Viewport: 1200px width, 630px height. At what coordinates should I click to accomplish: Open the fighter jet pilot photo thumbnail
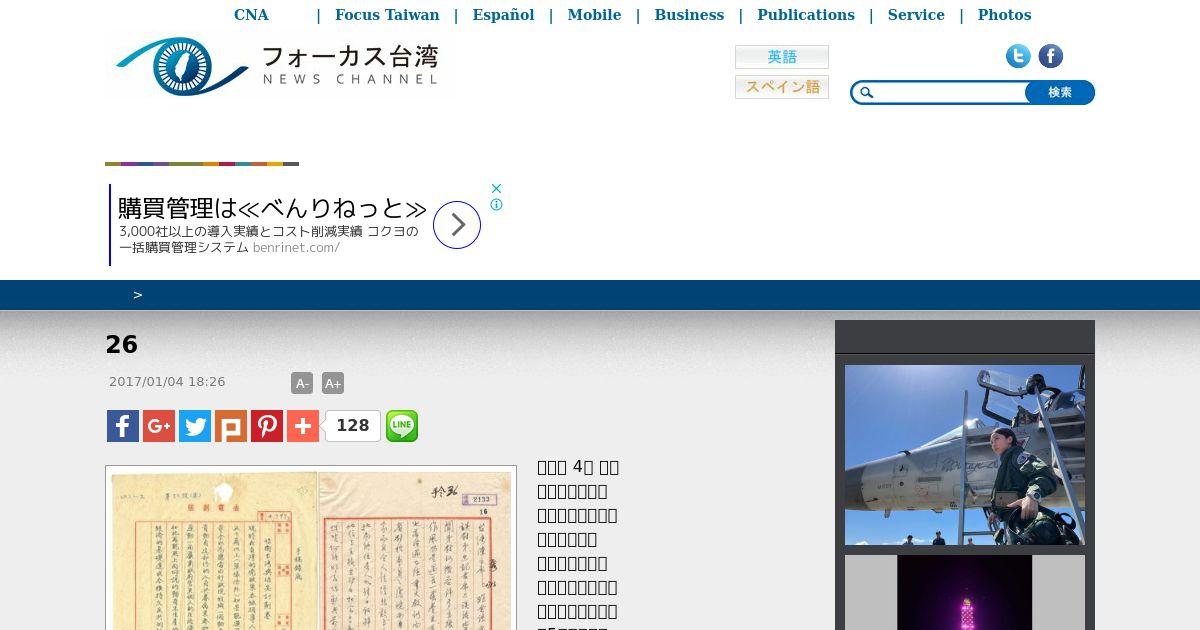click(965, 455)
